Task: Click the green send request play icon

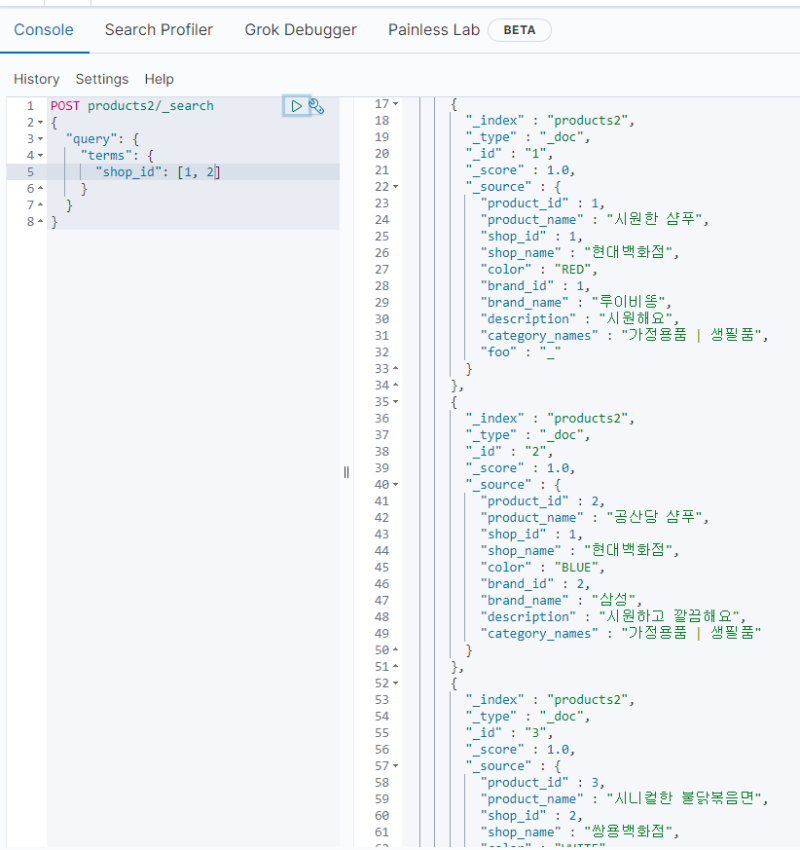Action: point(296,106)
